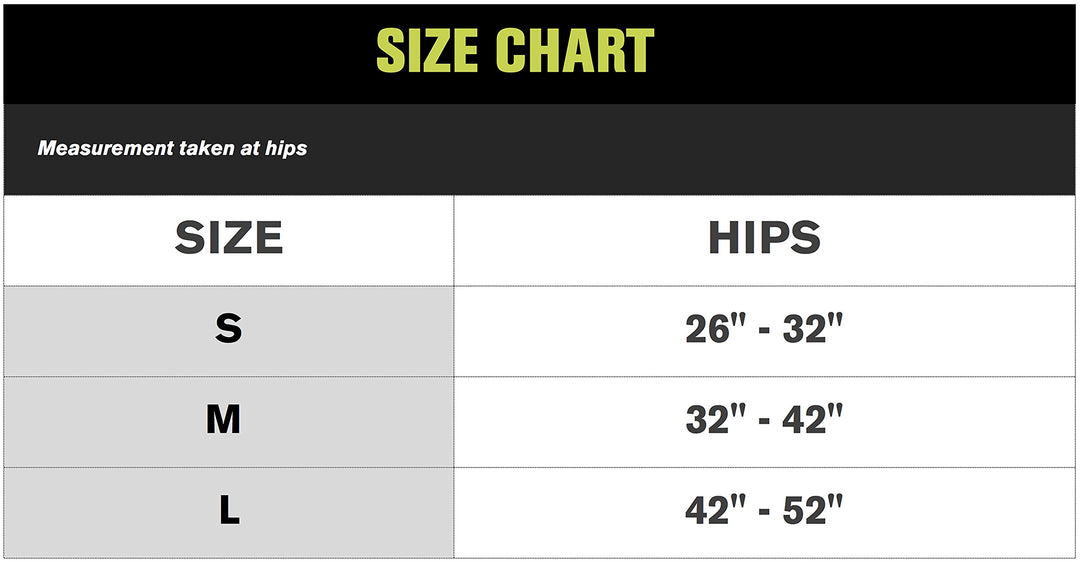Click the 26" - 32" hips range

764,329
